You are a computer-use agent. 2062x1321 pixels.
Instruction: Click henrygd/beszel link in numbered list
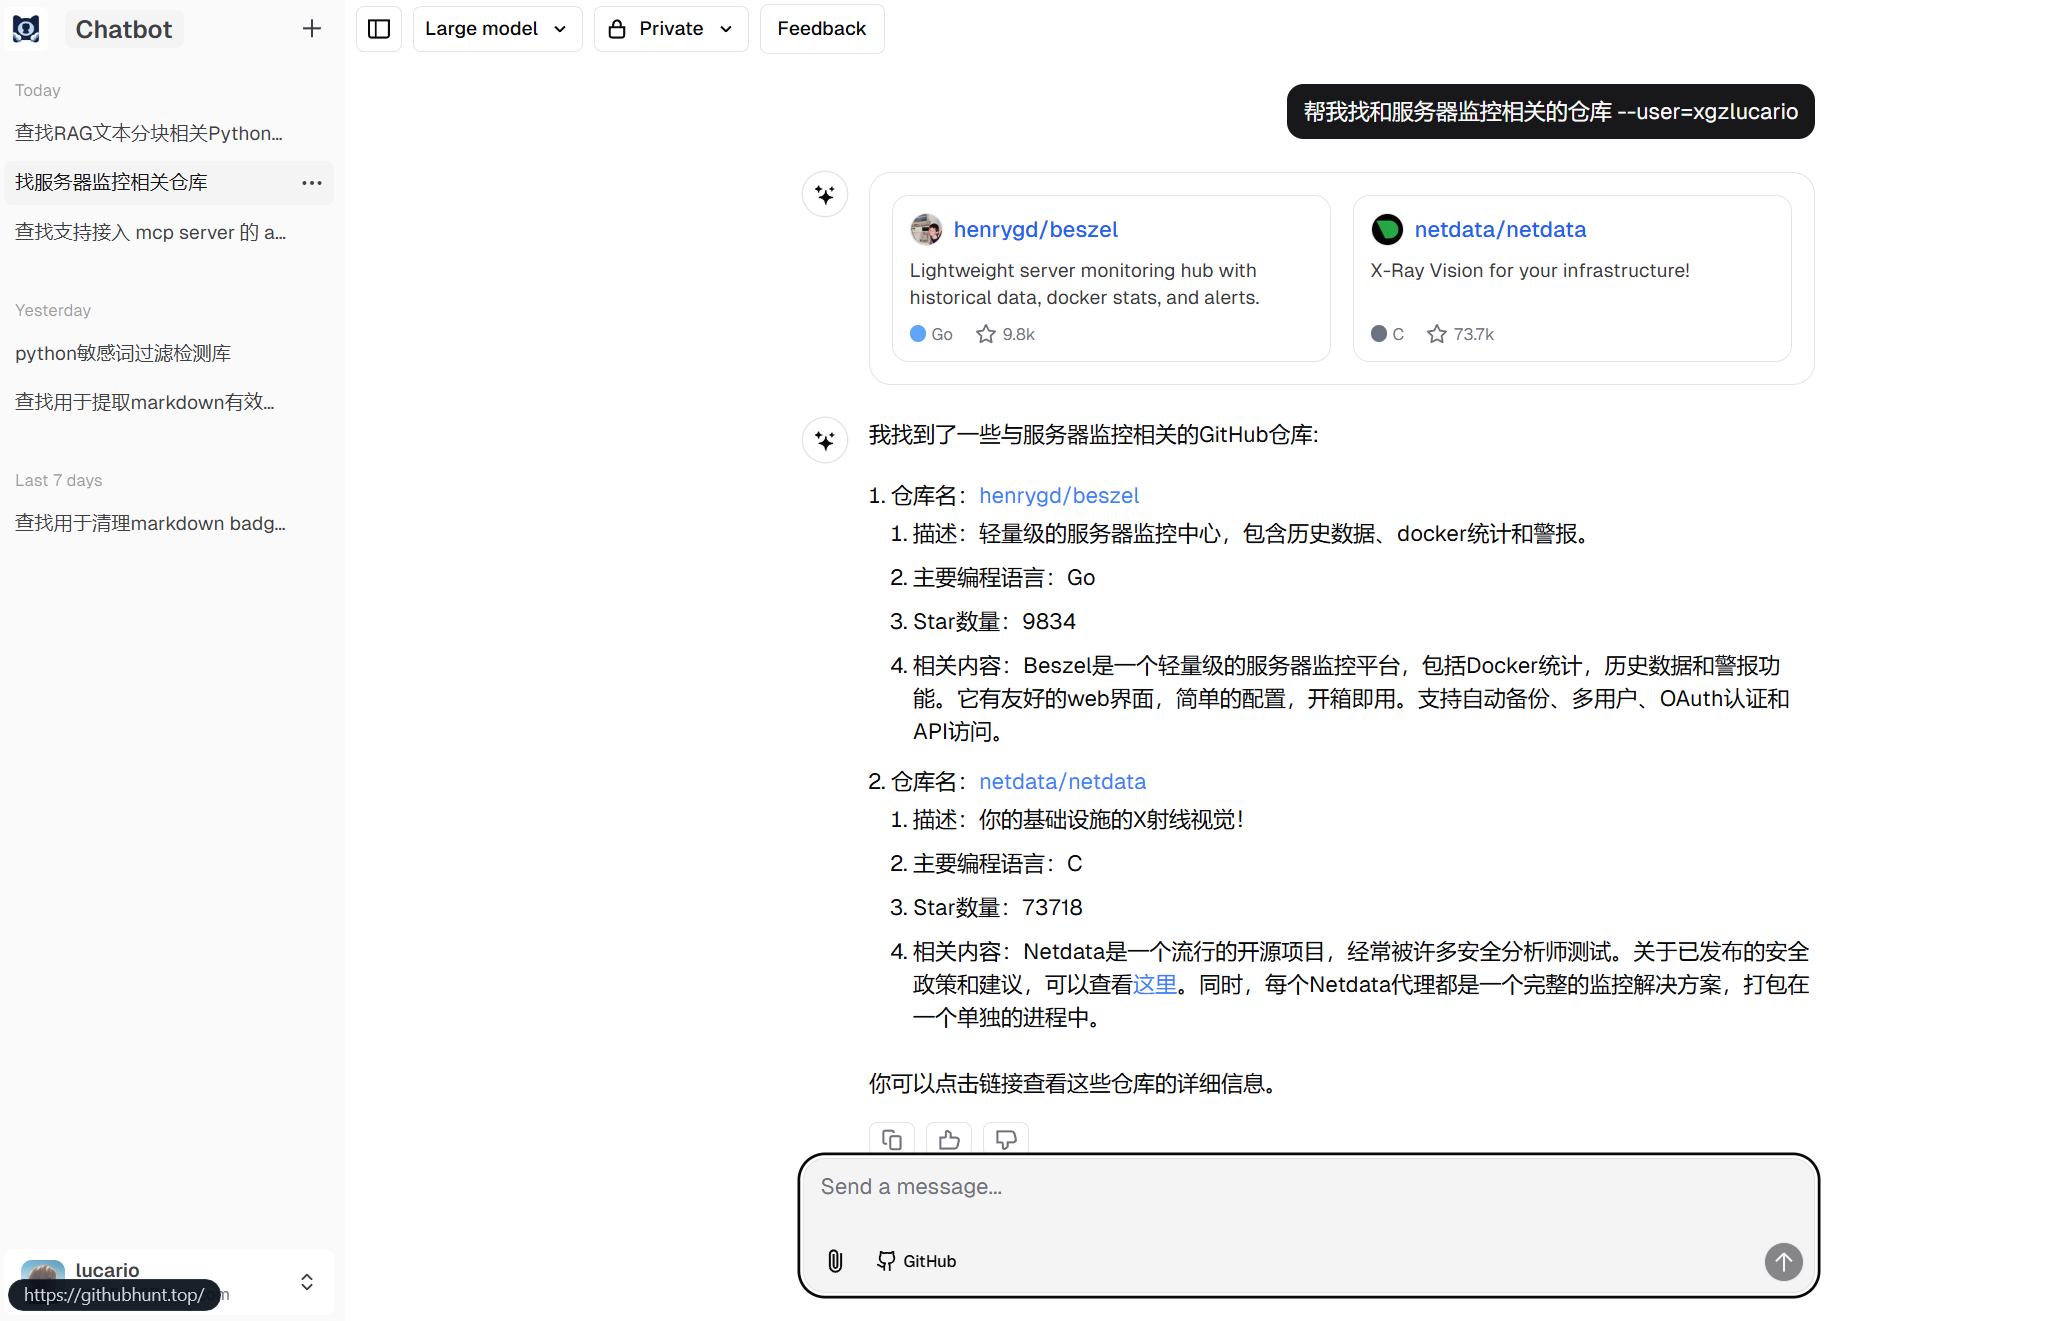pyautogui.click(x=1059, y=495)
